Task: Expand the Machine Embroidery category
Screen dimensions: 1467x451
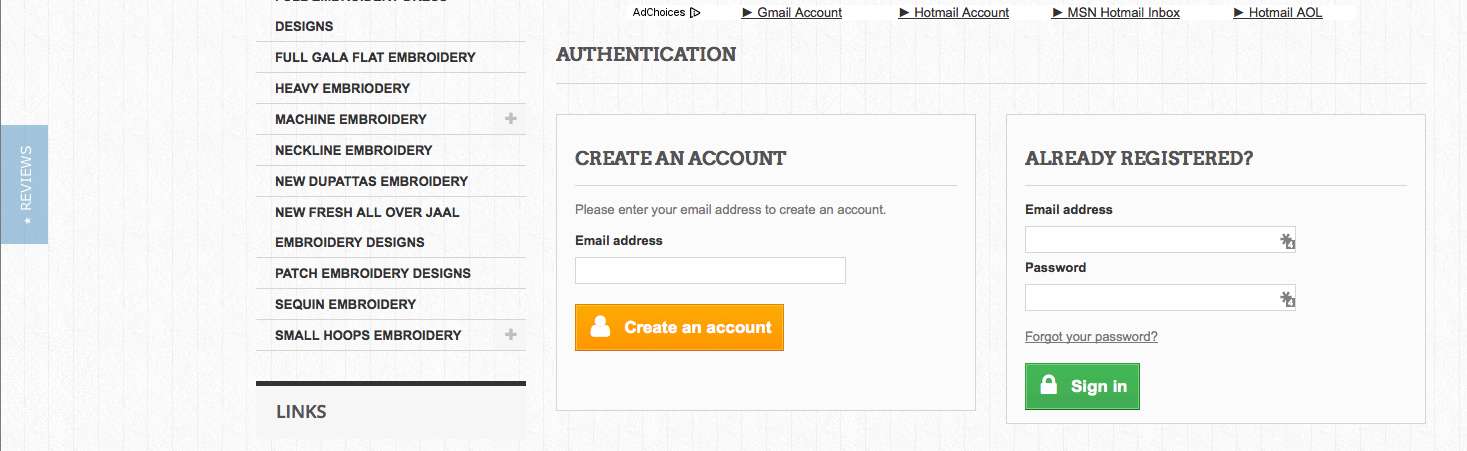Action: (x=511, y=119)
